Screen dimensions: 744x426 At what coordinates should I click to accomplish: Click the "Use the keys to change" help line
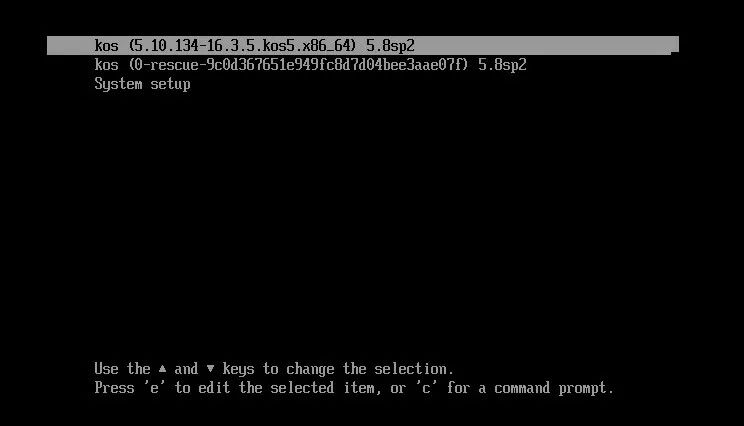click(x=274, y=369)
